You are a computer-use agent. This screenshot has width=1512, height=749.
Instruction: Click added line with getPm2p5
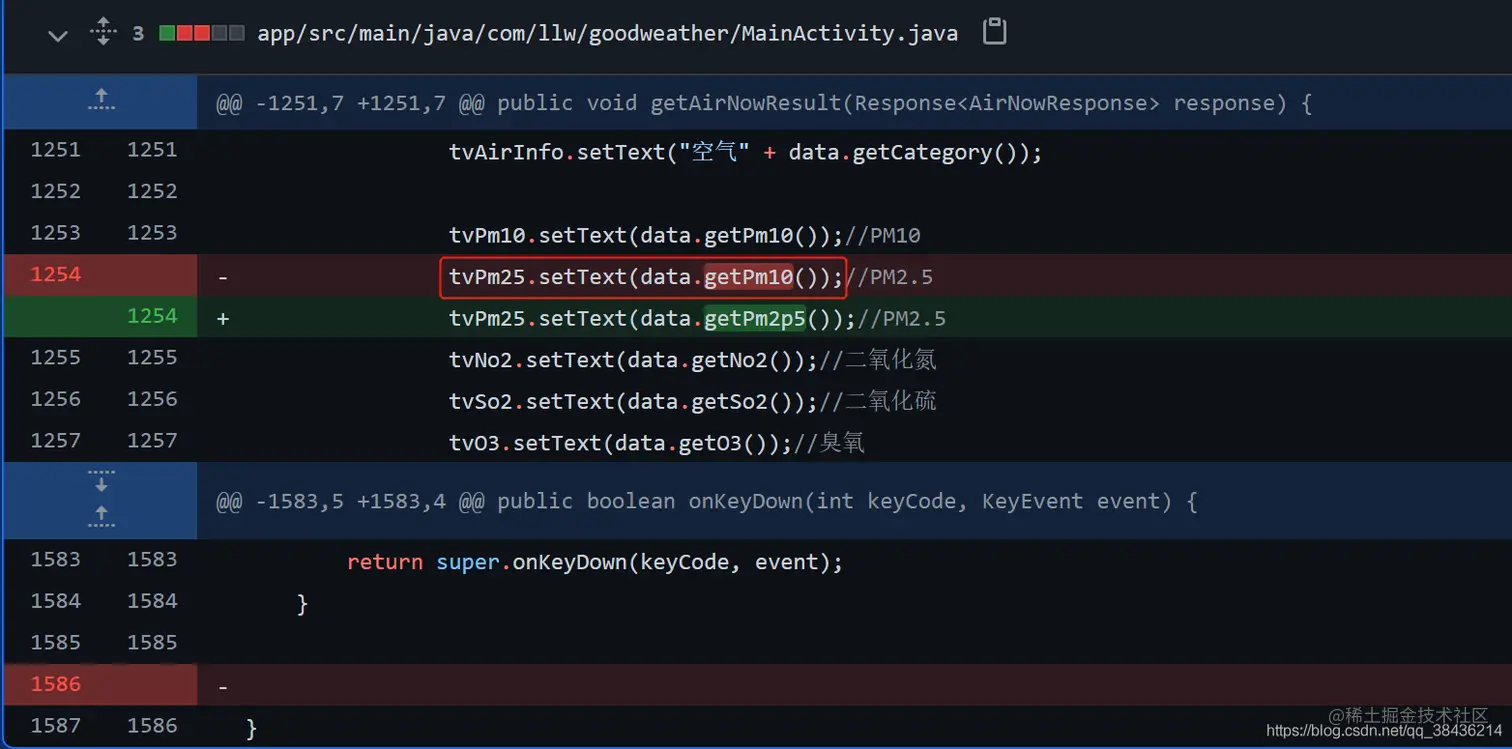[697, 319]
